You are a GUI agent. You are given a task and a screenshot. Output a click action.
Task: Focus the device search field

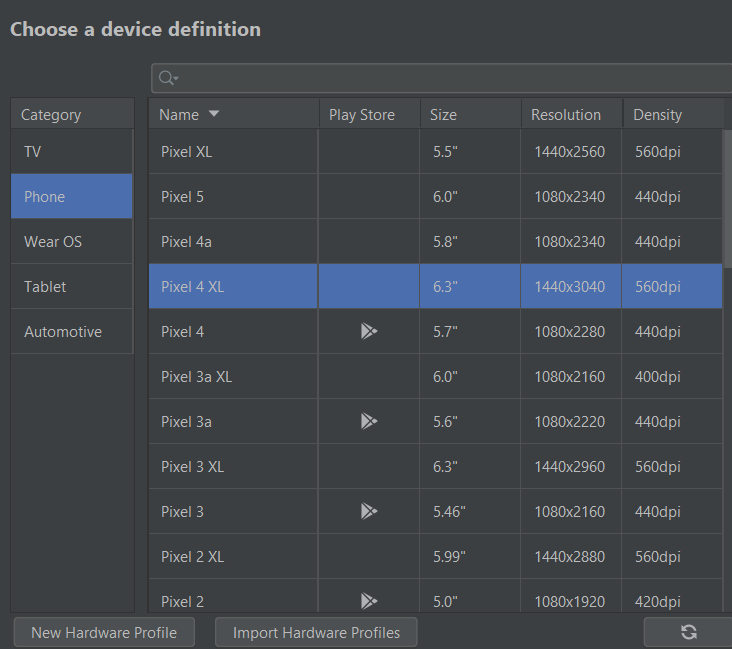pos(450,78)
